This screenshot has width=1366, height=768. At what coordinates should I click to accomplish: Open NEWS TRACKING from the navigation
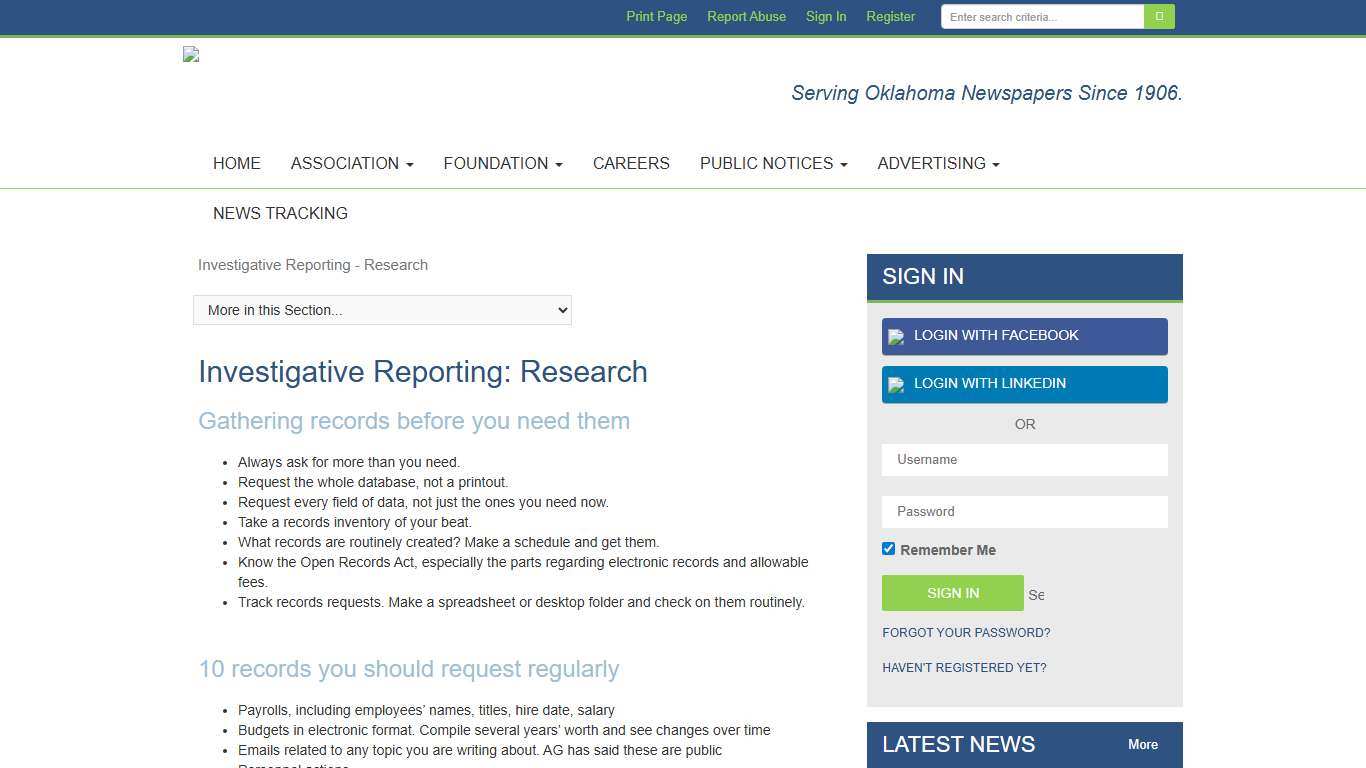(280, 213)
